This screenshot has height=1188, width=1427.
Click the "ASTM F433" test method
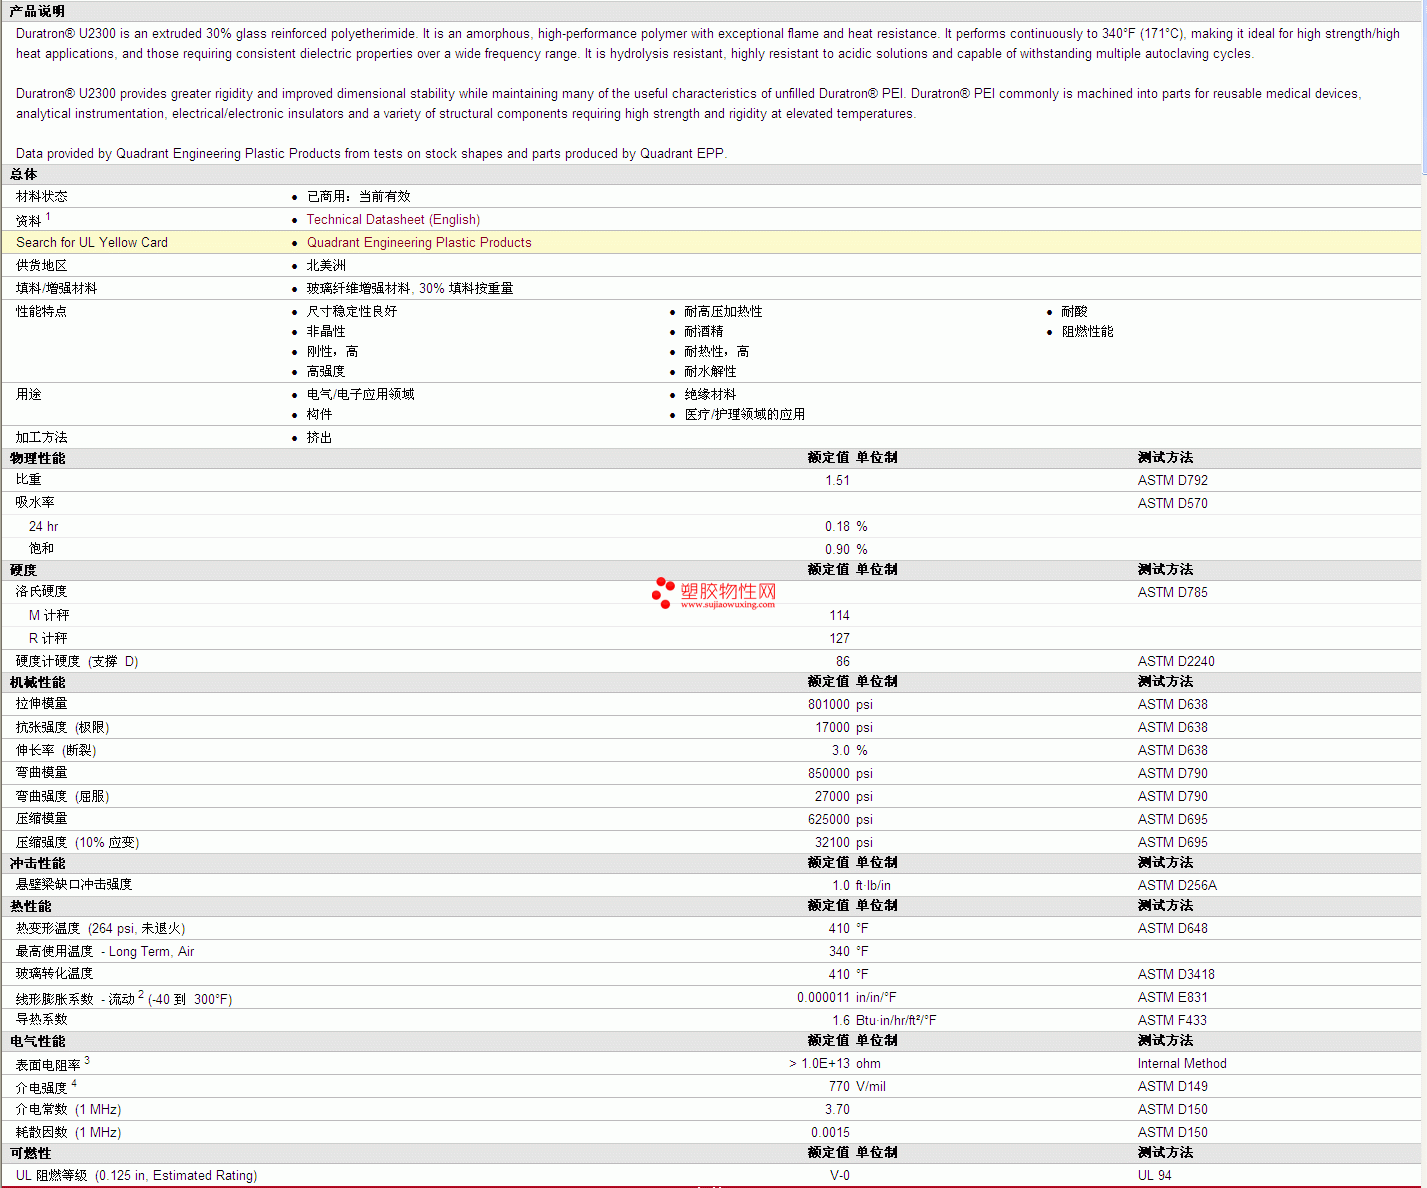coord(1172,1021)
